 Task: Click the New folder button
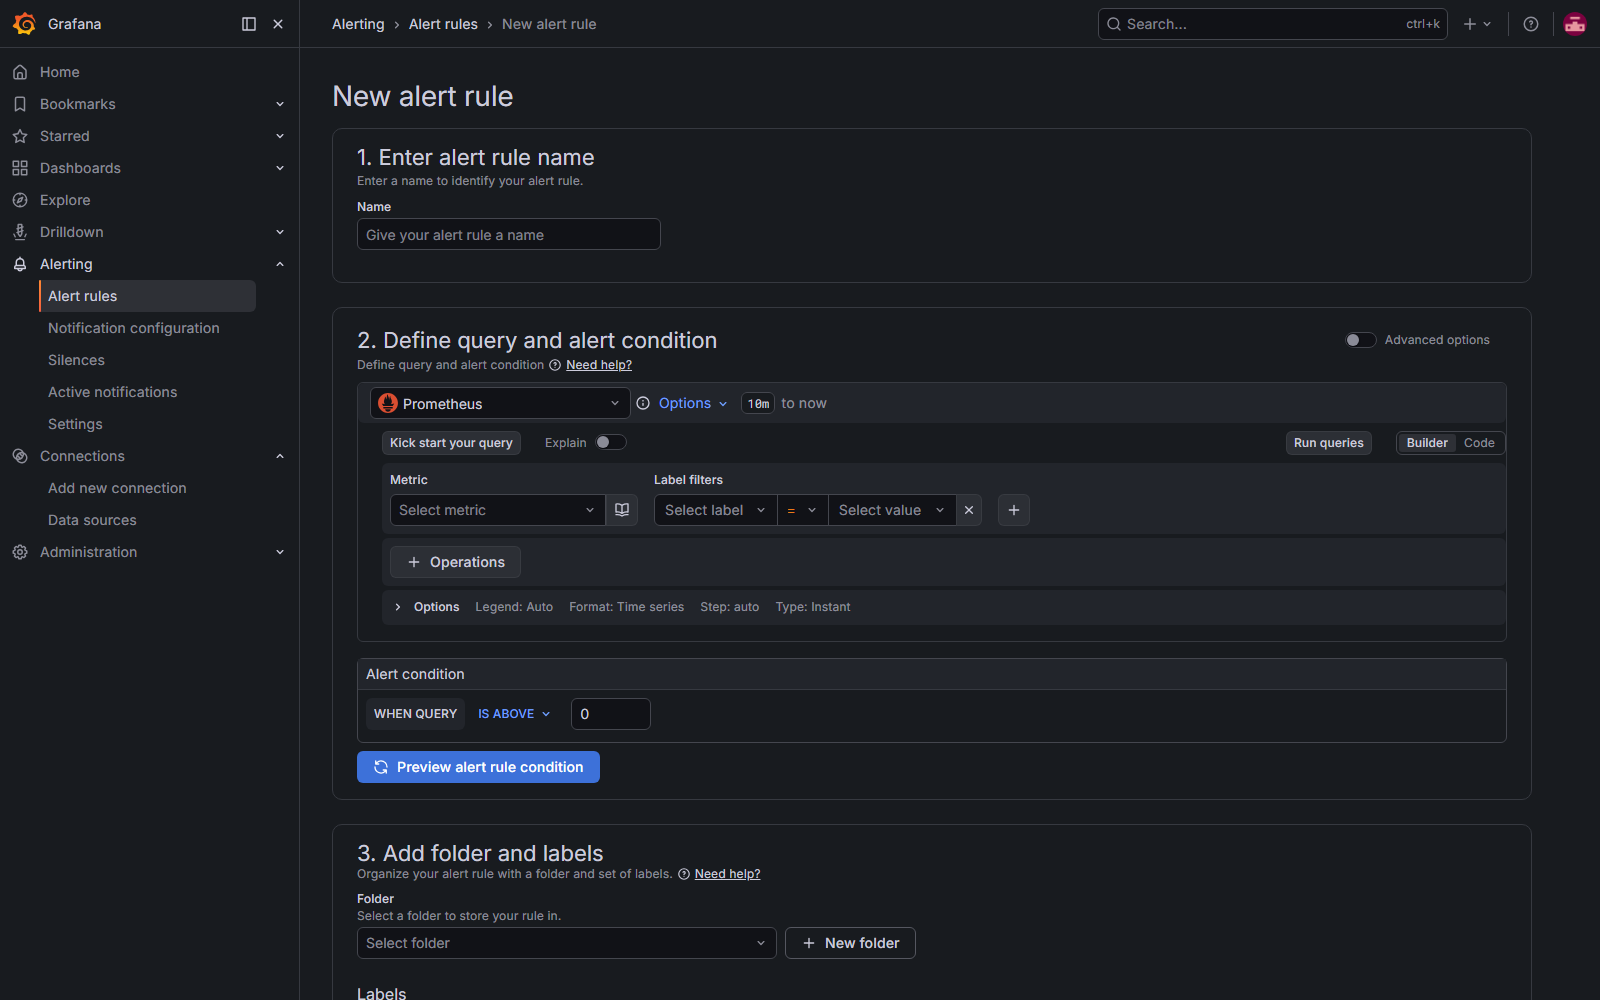click(850, 943)
